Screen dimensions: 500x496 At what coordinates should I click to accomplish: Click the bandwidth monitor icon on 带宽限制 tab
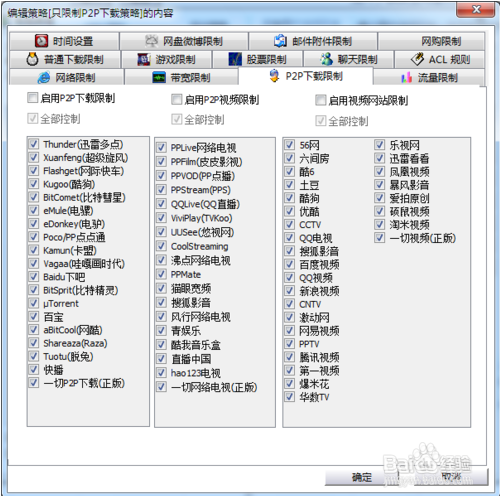[159, 78]
